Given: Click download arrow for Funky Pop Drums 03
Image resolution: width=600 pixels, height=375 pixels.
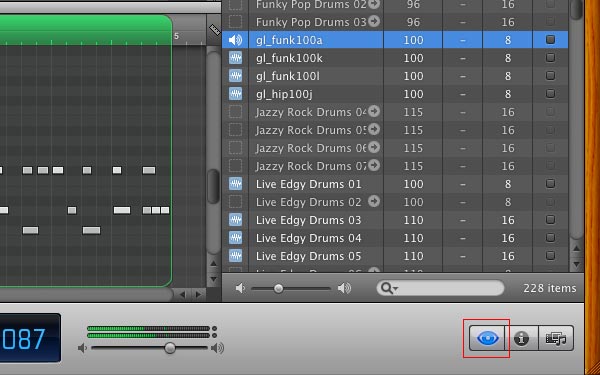Looking at the screenshot, I should pyautogui.click(x=374, y=21).
